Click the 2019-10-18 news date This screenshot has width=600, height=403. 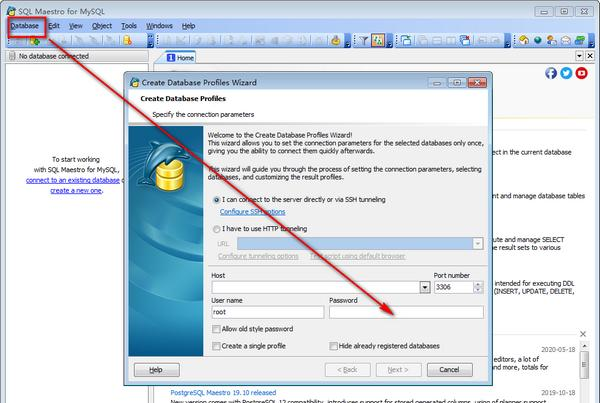[558, 393]
